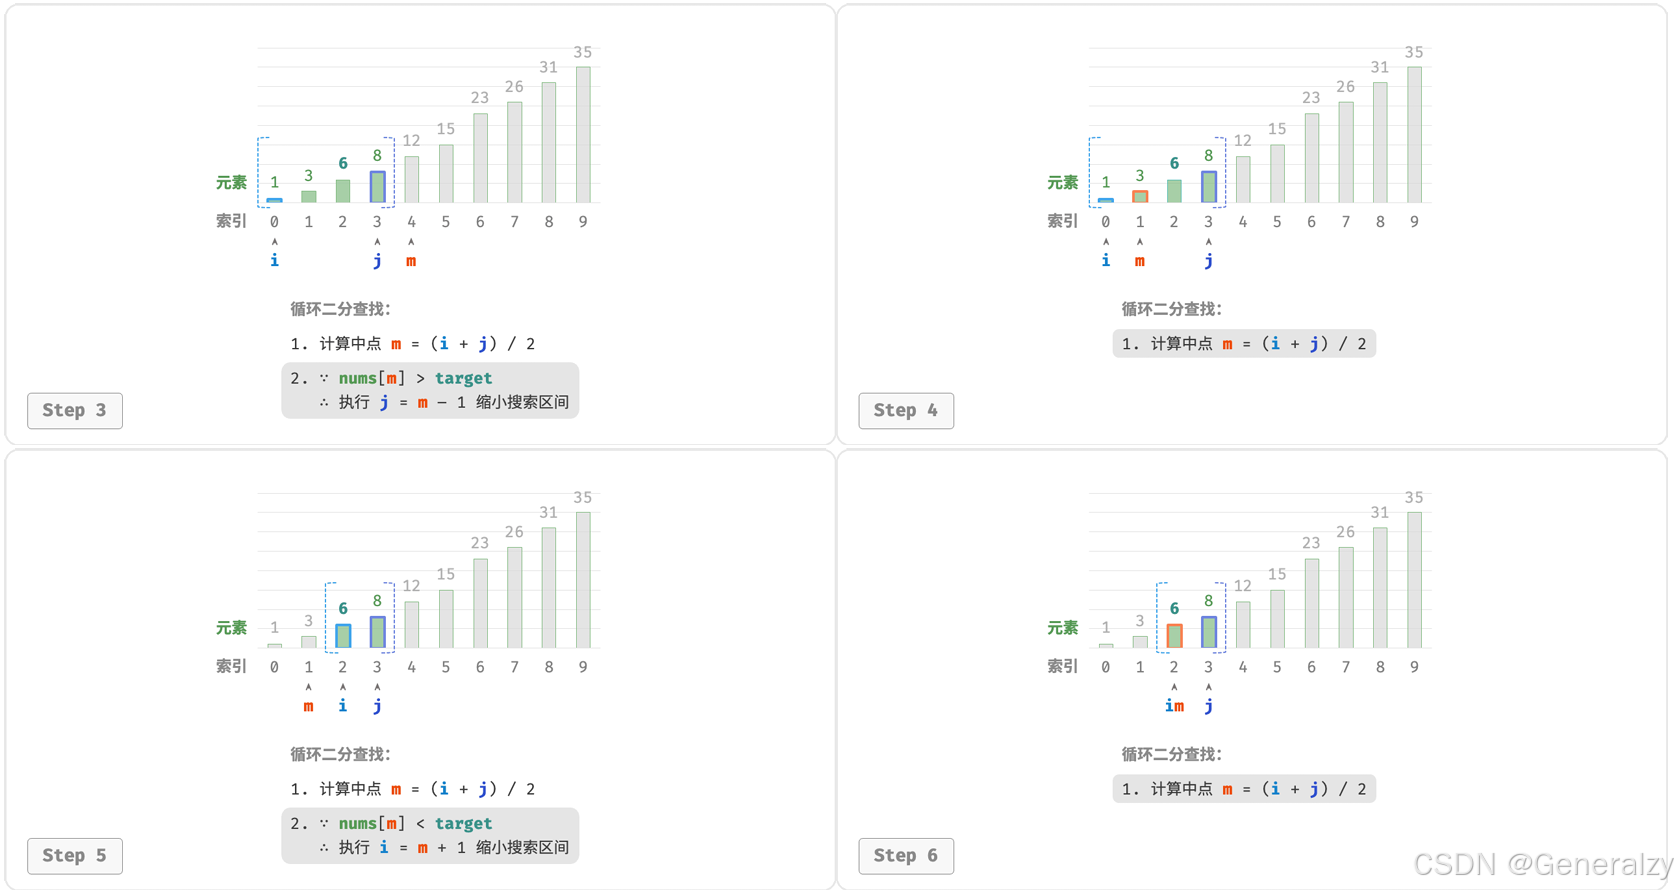1678x894 pixels.
Task: Click the bar labeled 15 in Step 4 panel
Action: point(1277,174)
